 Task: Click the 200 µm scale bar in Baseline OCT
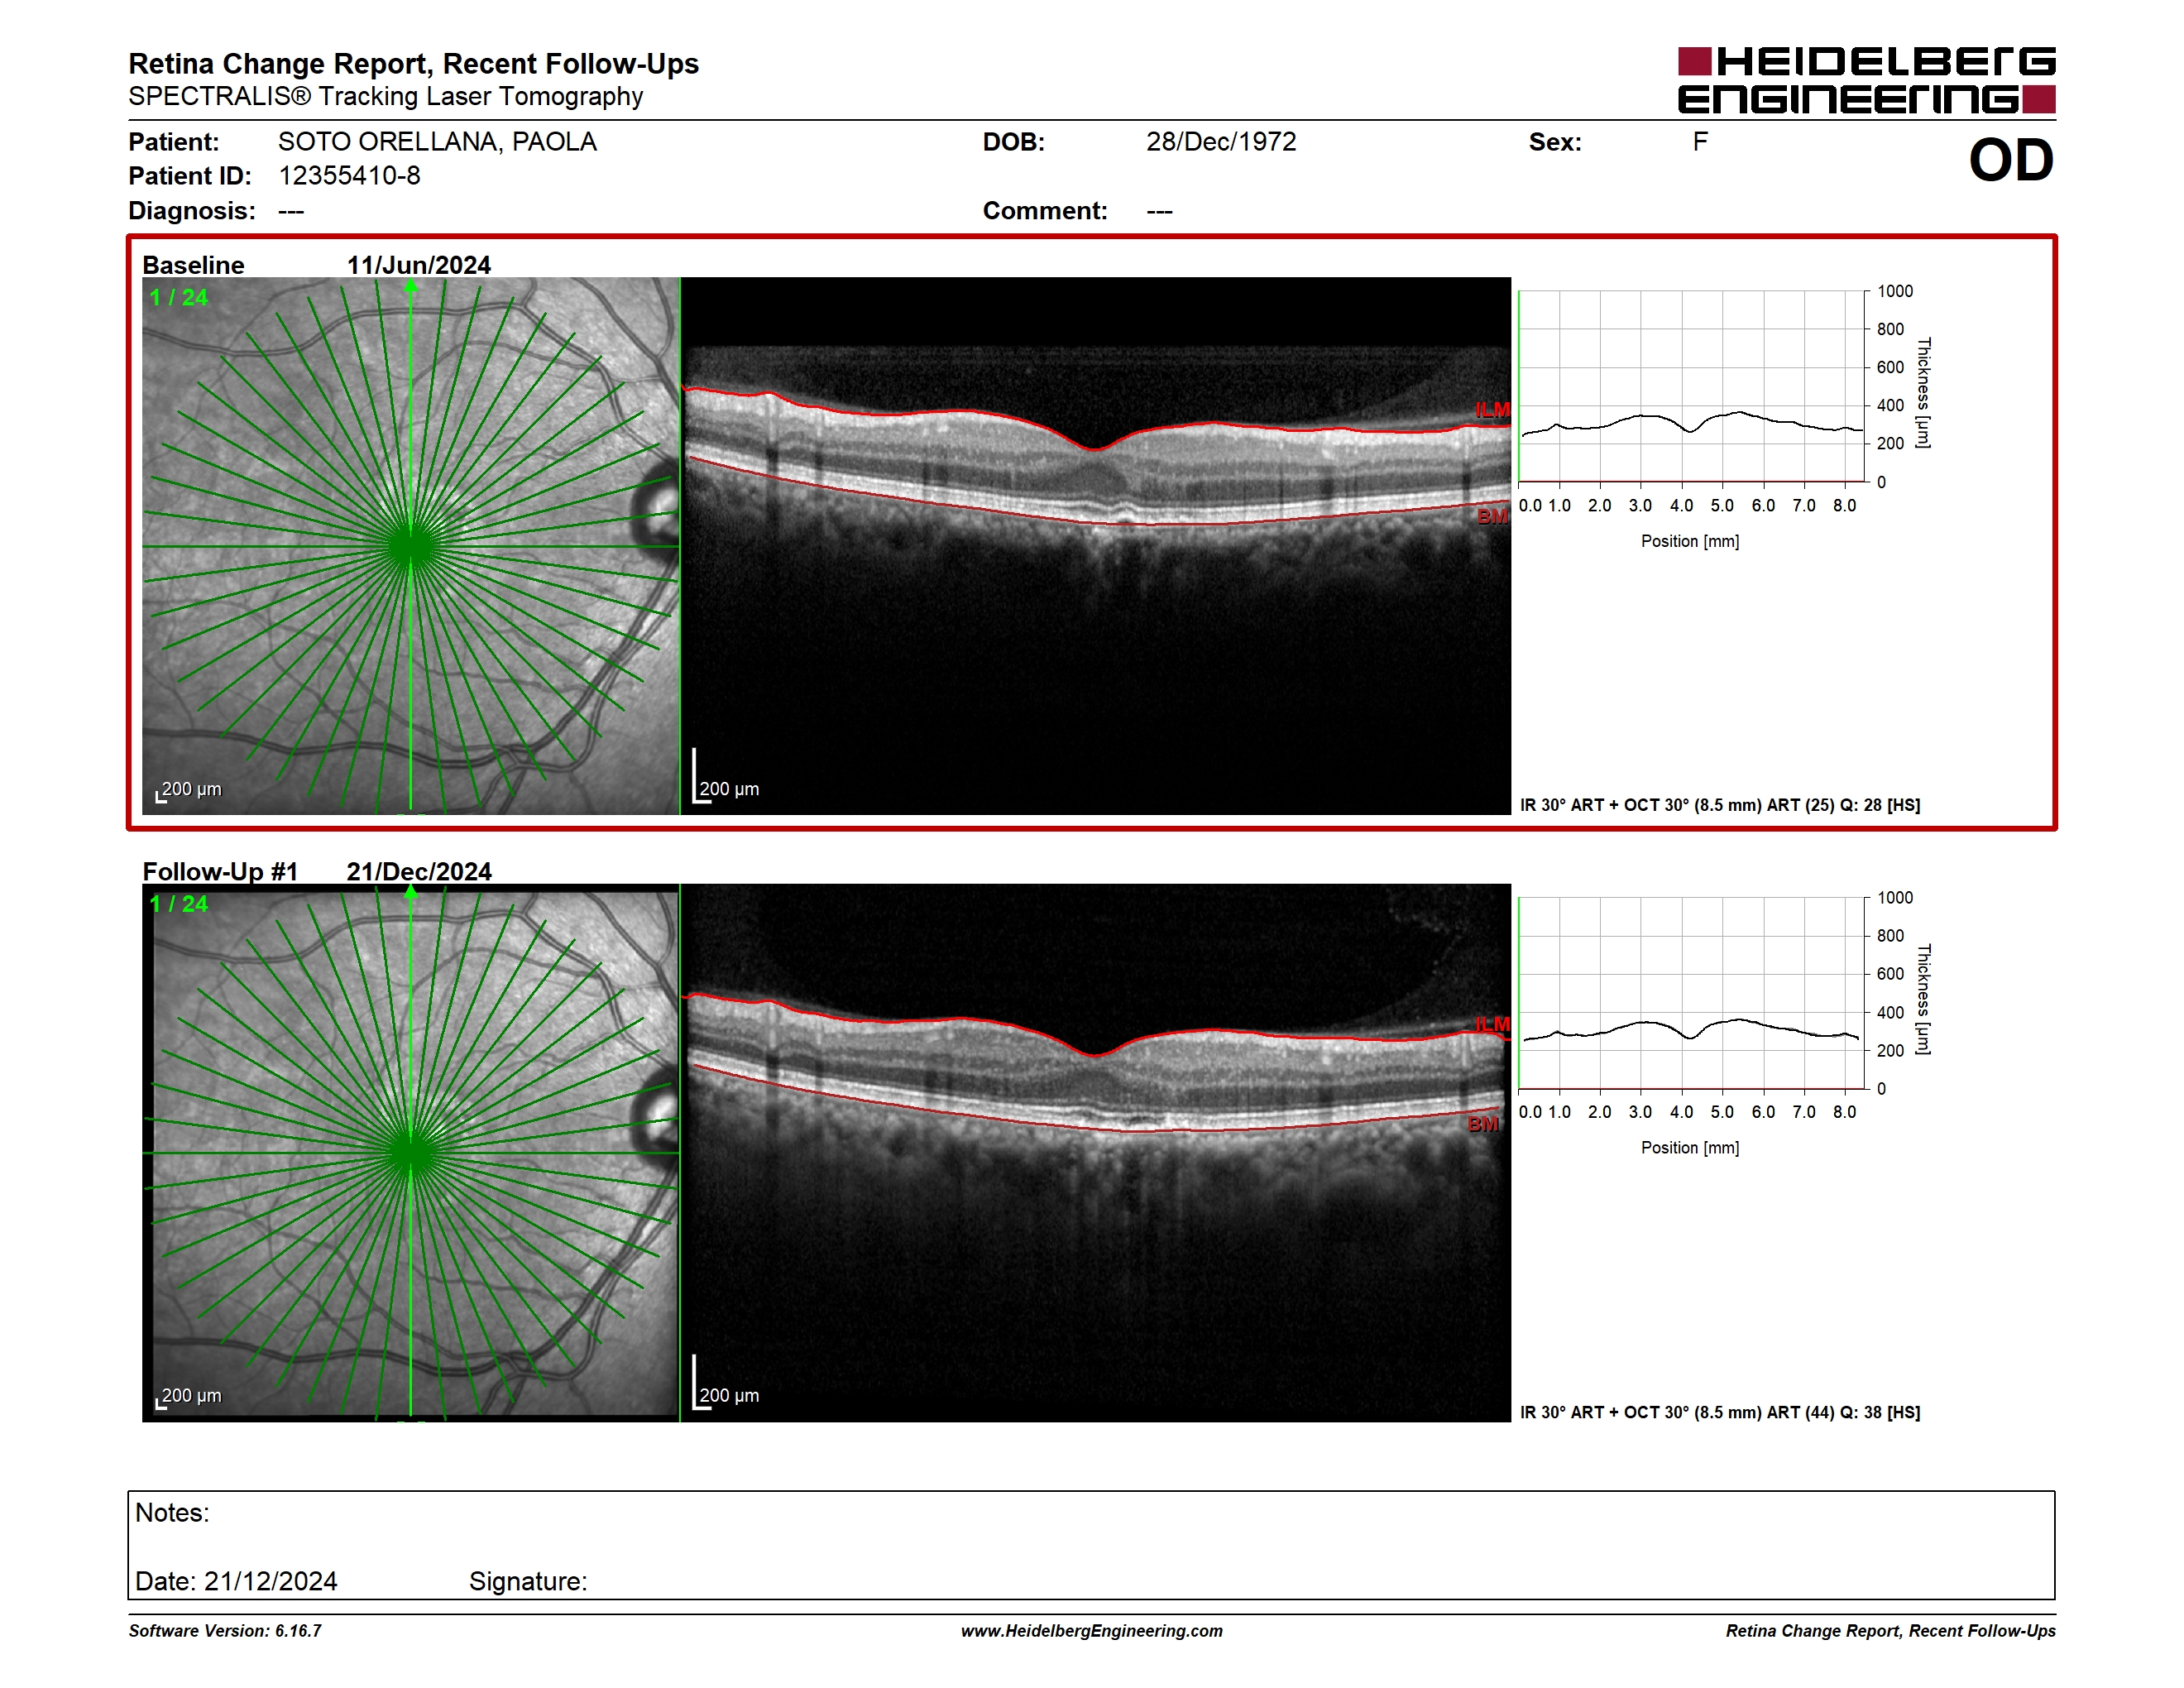(726, 777)
